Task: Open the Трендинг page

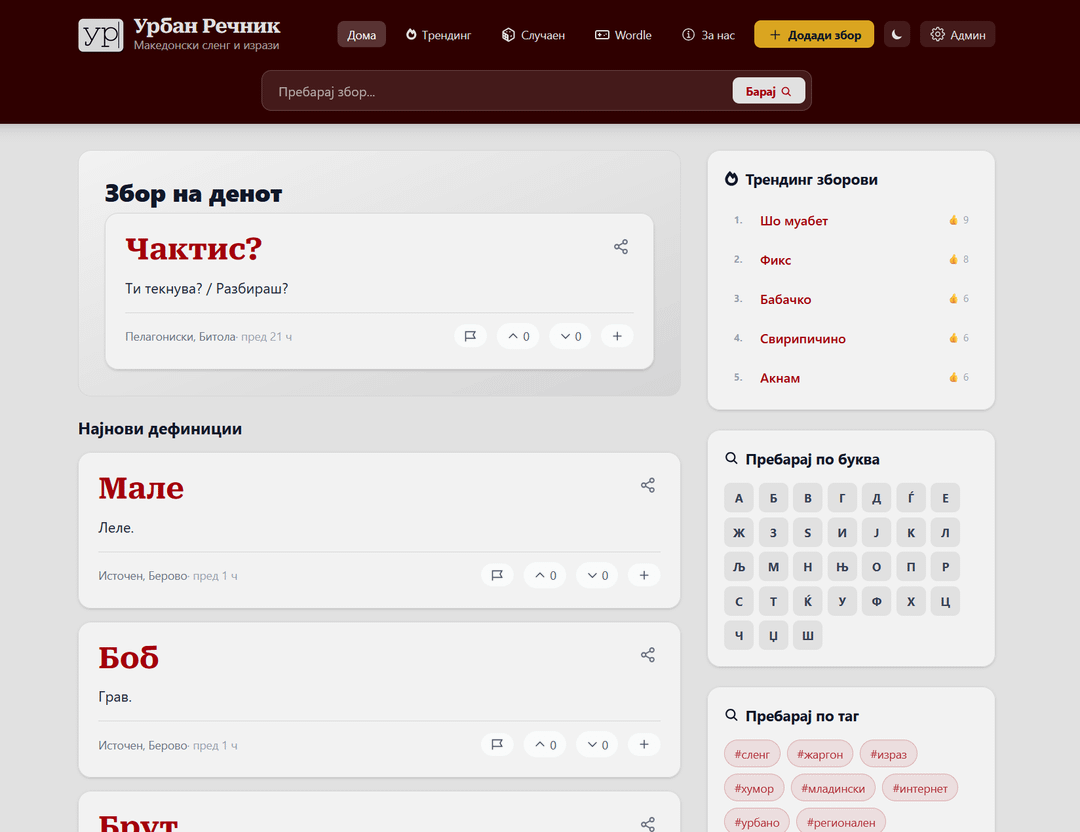Action: pos(438,35)
